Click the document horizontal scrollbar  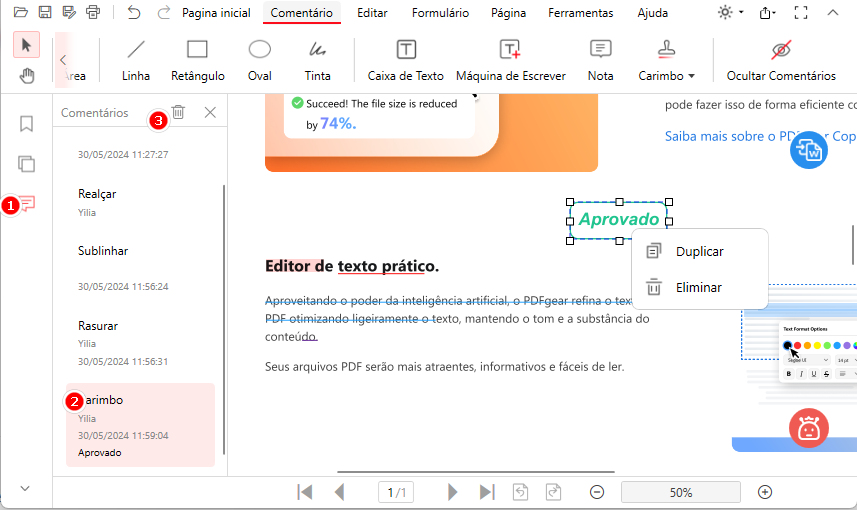[x=476, y=471]
